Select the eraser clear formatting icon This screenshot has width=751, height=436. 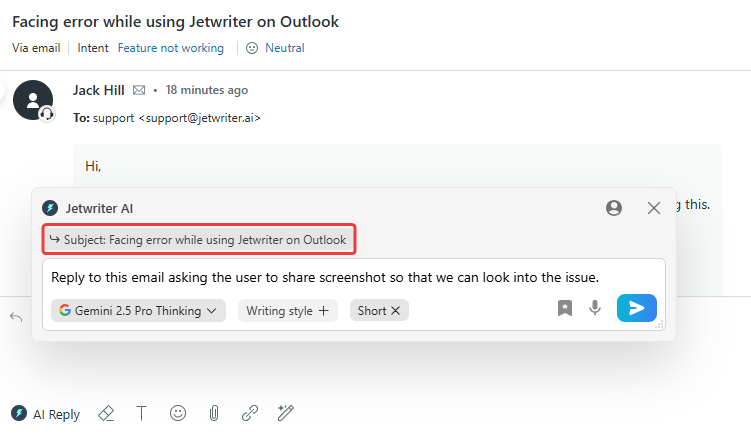[105, 413]
